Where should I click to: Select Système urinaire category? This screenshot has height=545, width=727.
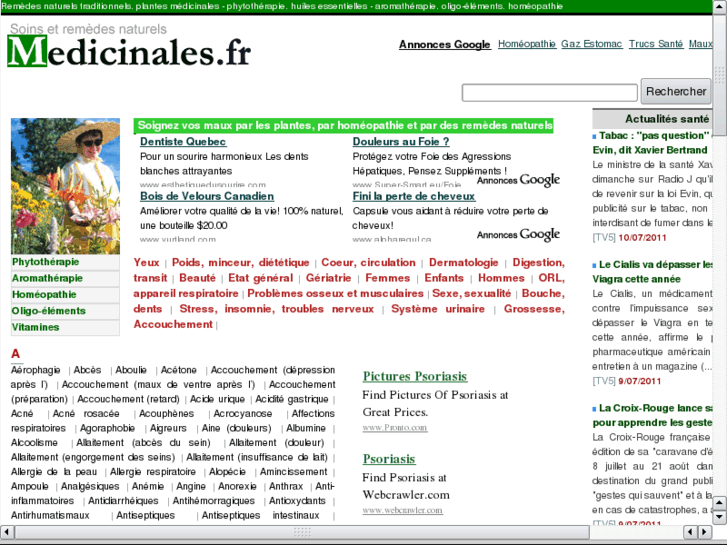438,309
